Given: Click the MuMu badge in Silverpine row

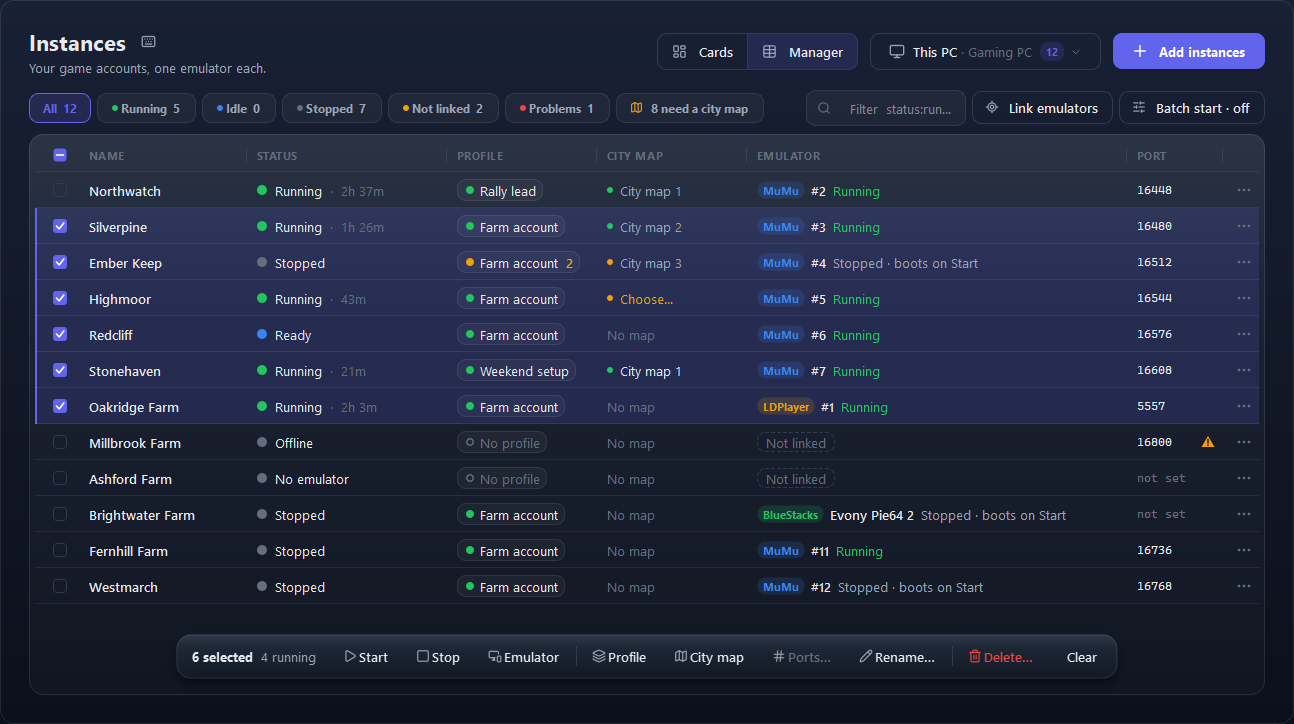Looking at the screenshot, I should (x=781, y=227).
